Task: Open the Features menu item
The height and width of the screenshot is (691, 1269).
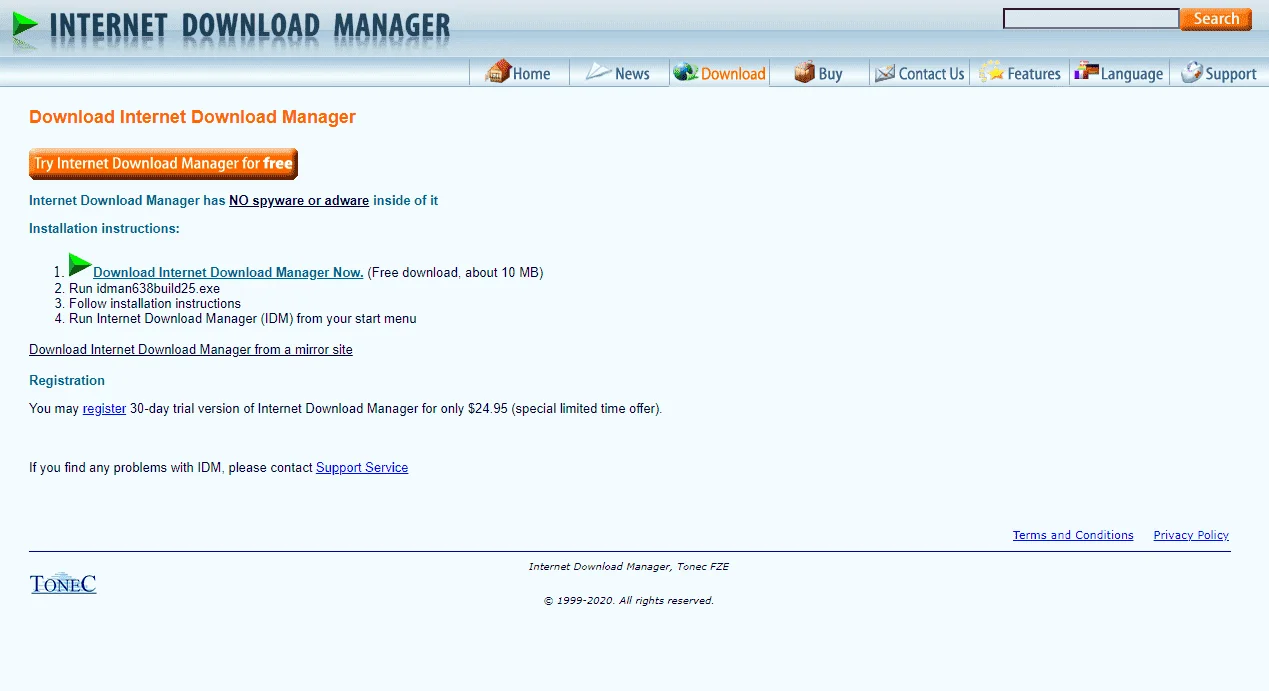Action: pyautogui.click(x=1019, y=73)
